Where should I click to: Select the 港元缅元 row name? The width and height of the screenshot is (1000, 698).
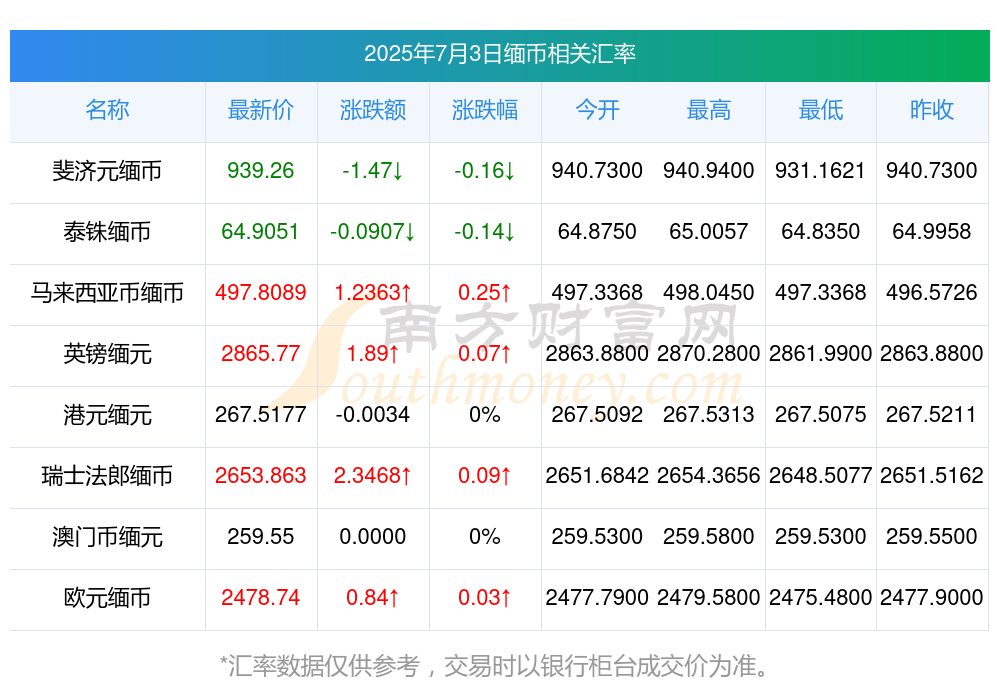point(107,415)
